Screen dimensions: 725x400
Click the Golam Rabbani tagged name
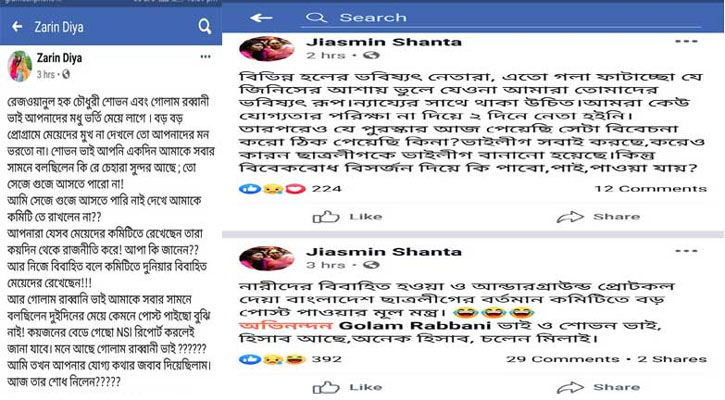tap(415, 326)
